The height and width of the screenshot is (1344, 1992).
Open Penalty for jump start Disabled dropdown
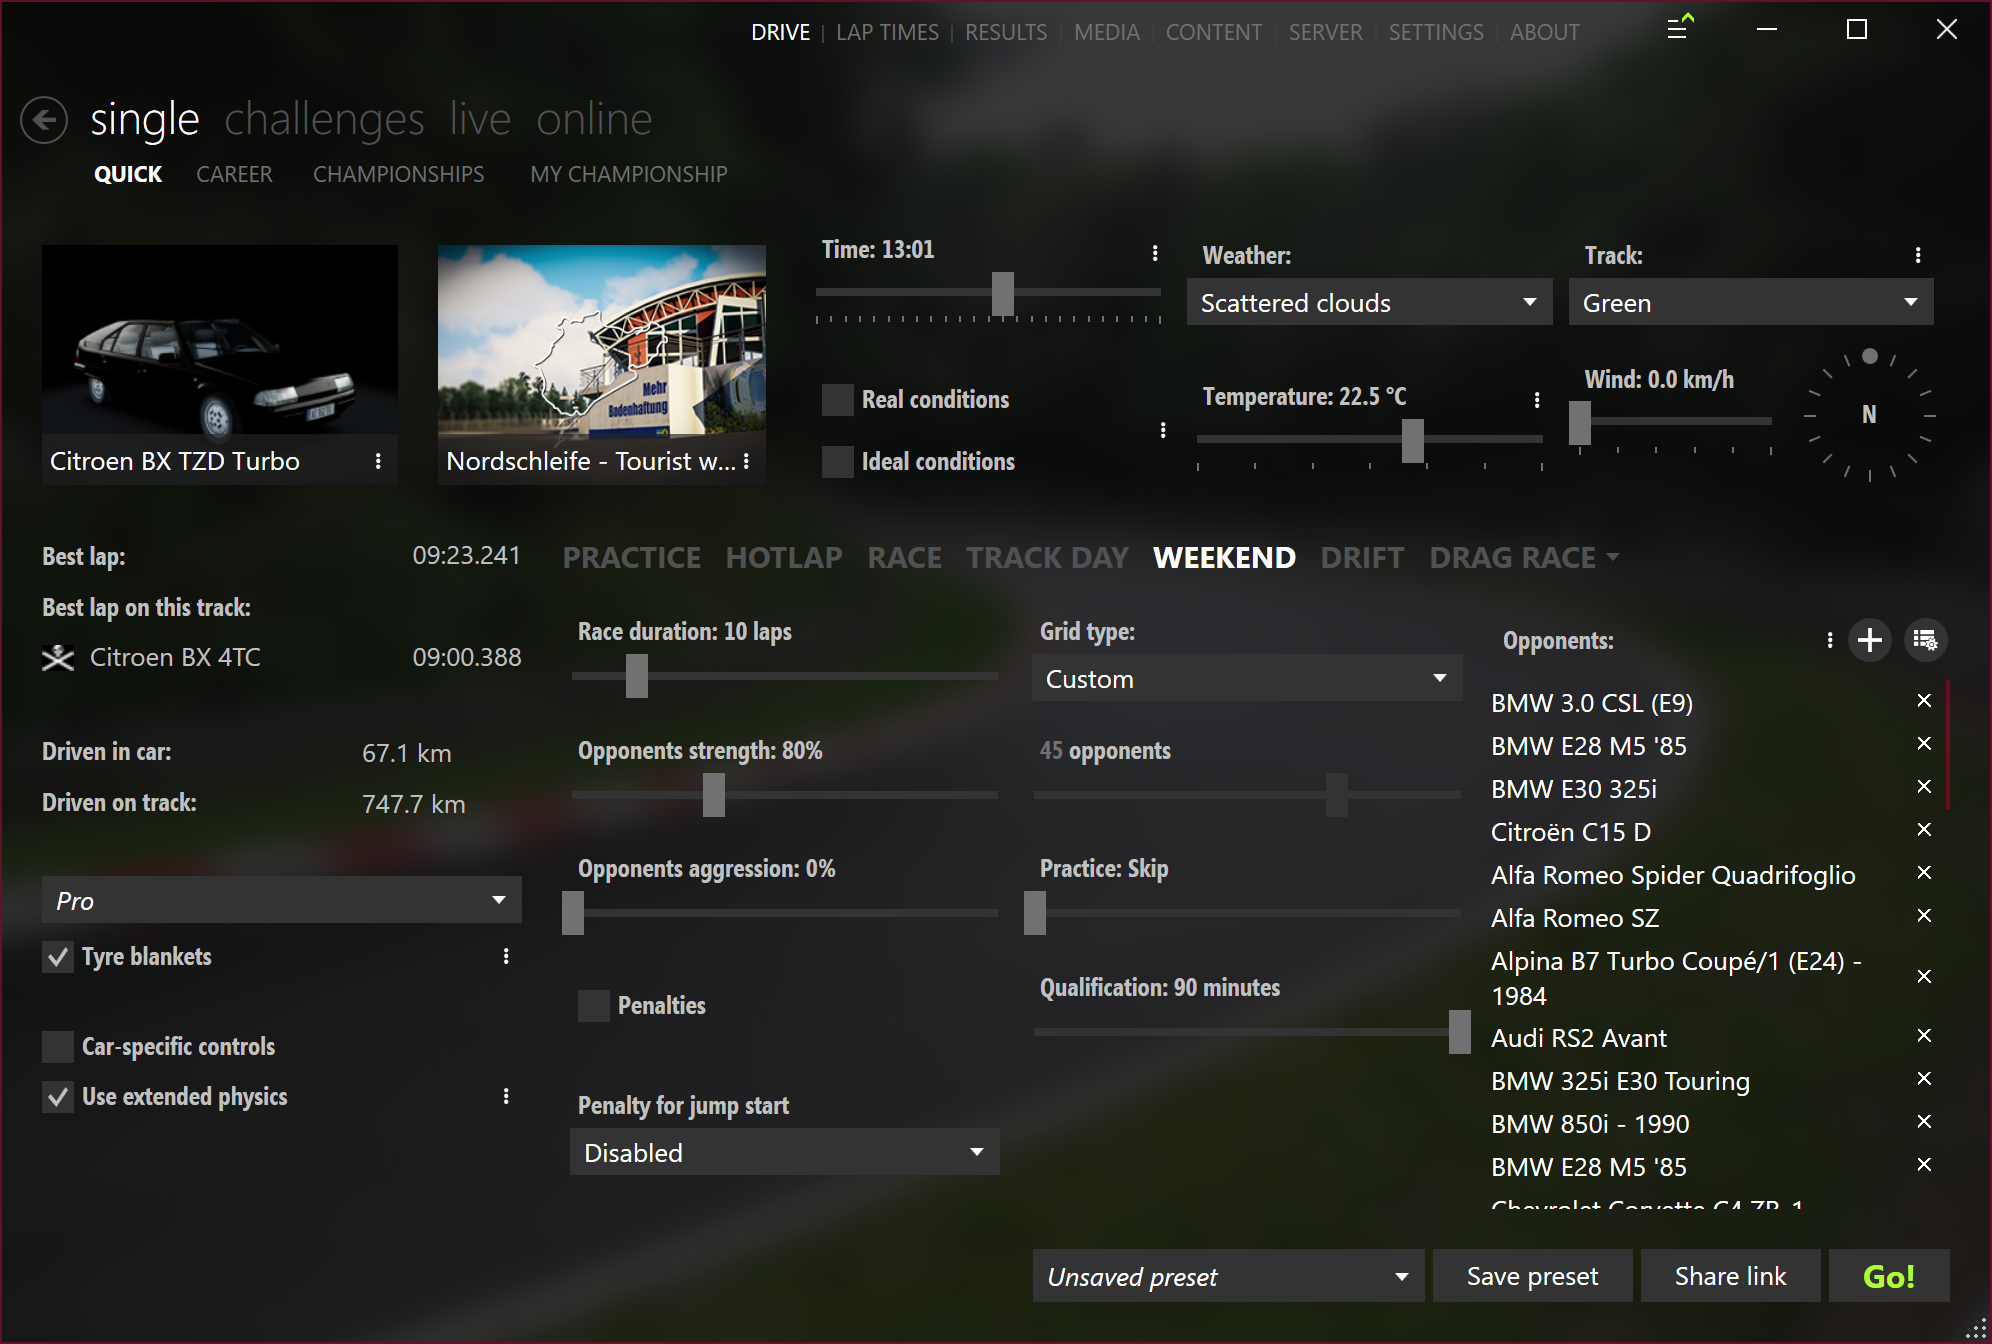[x=785, y=1152]
